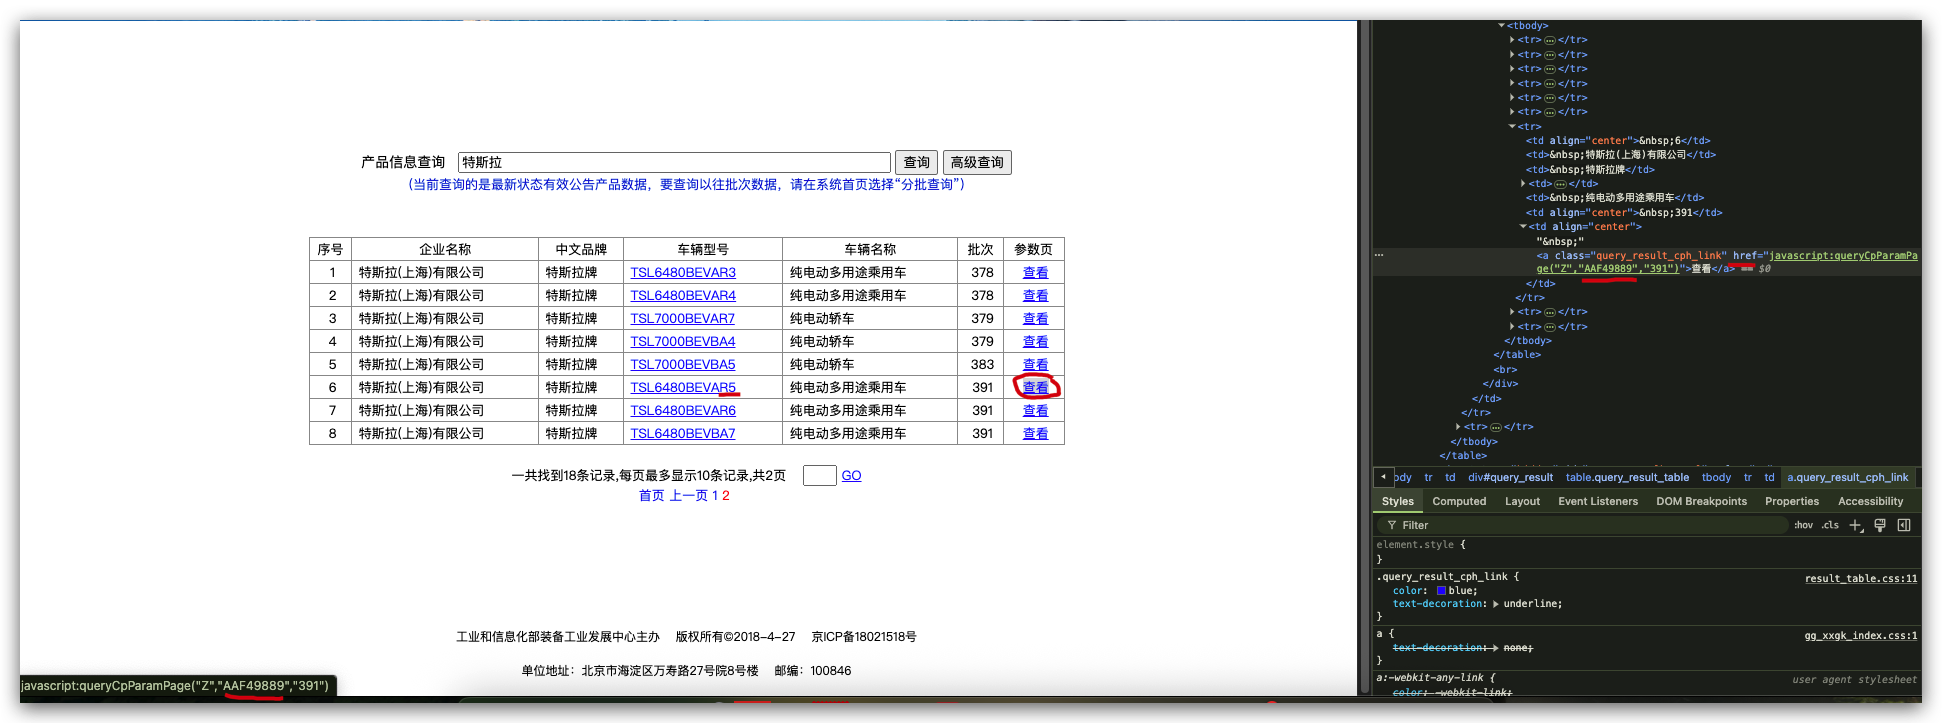Viewport: 1942px width, 723px height.
Task: Click the 参数页 column header
Action: coord(1033,250)
